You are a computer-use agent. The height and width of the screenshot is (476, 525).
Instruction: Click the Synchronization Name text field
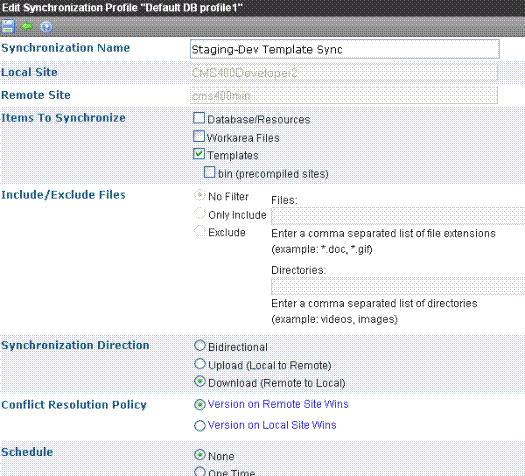[x=345, y=49]
